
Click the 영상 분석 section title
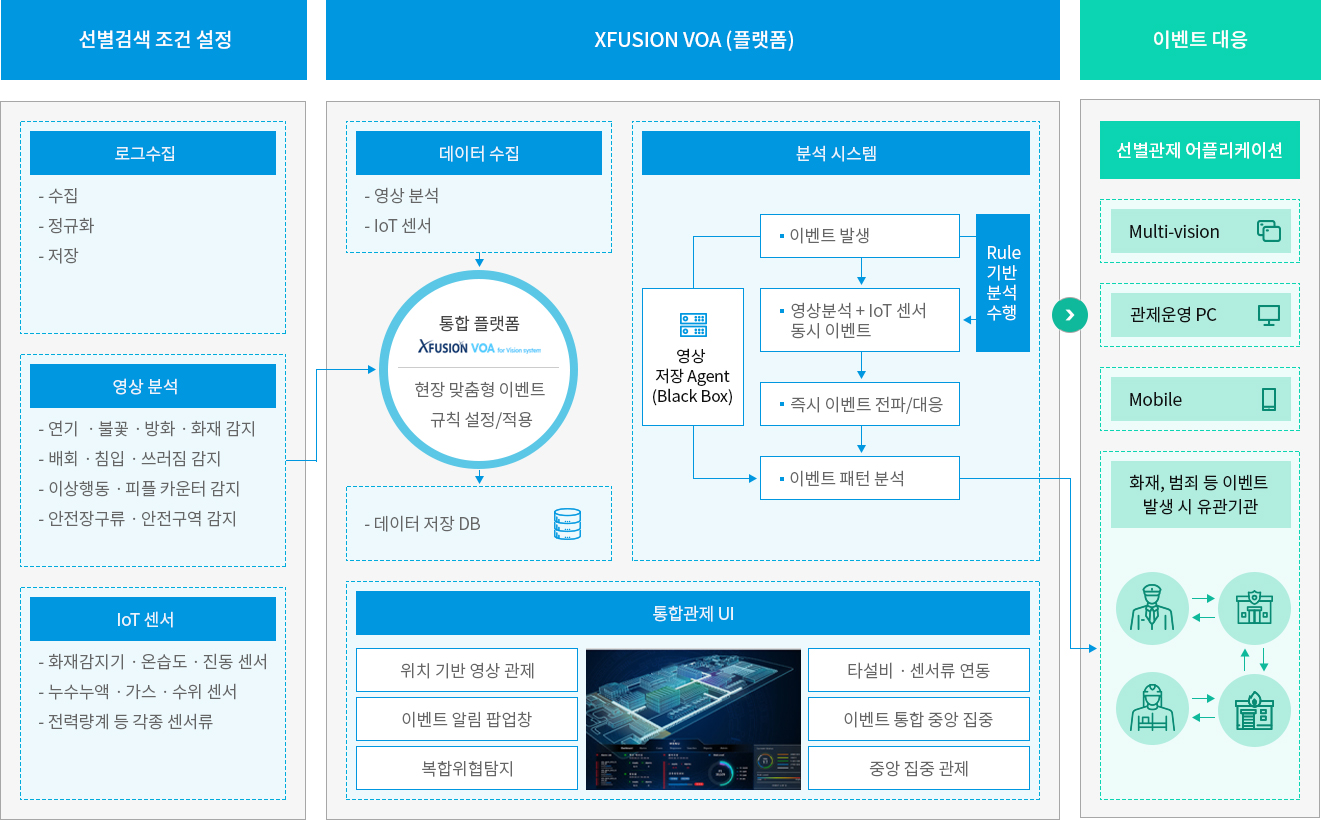[153, 386]
